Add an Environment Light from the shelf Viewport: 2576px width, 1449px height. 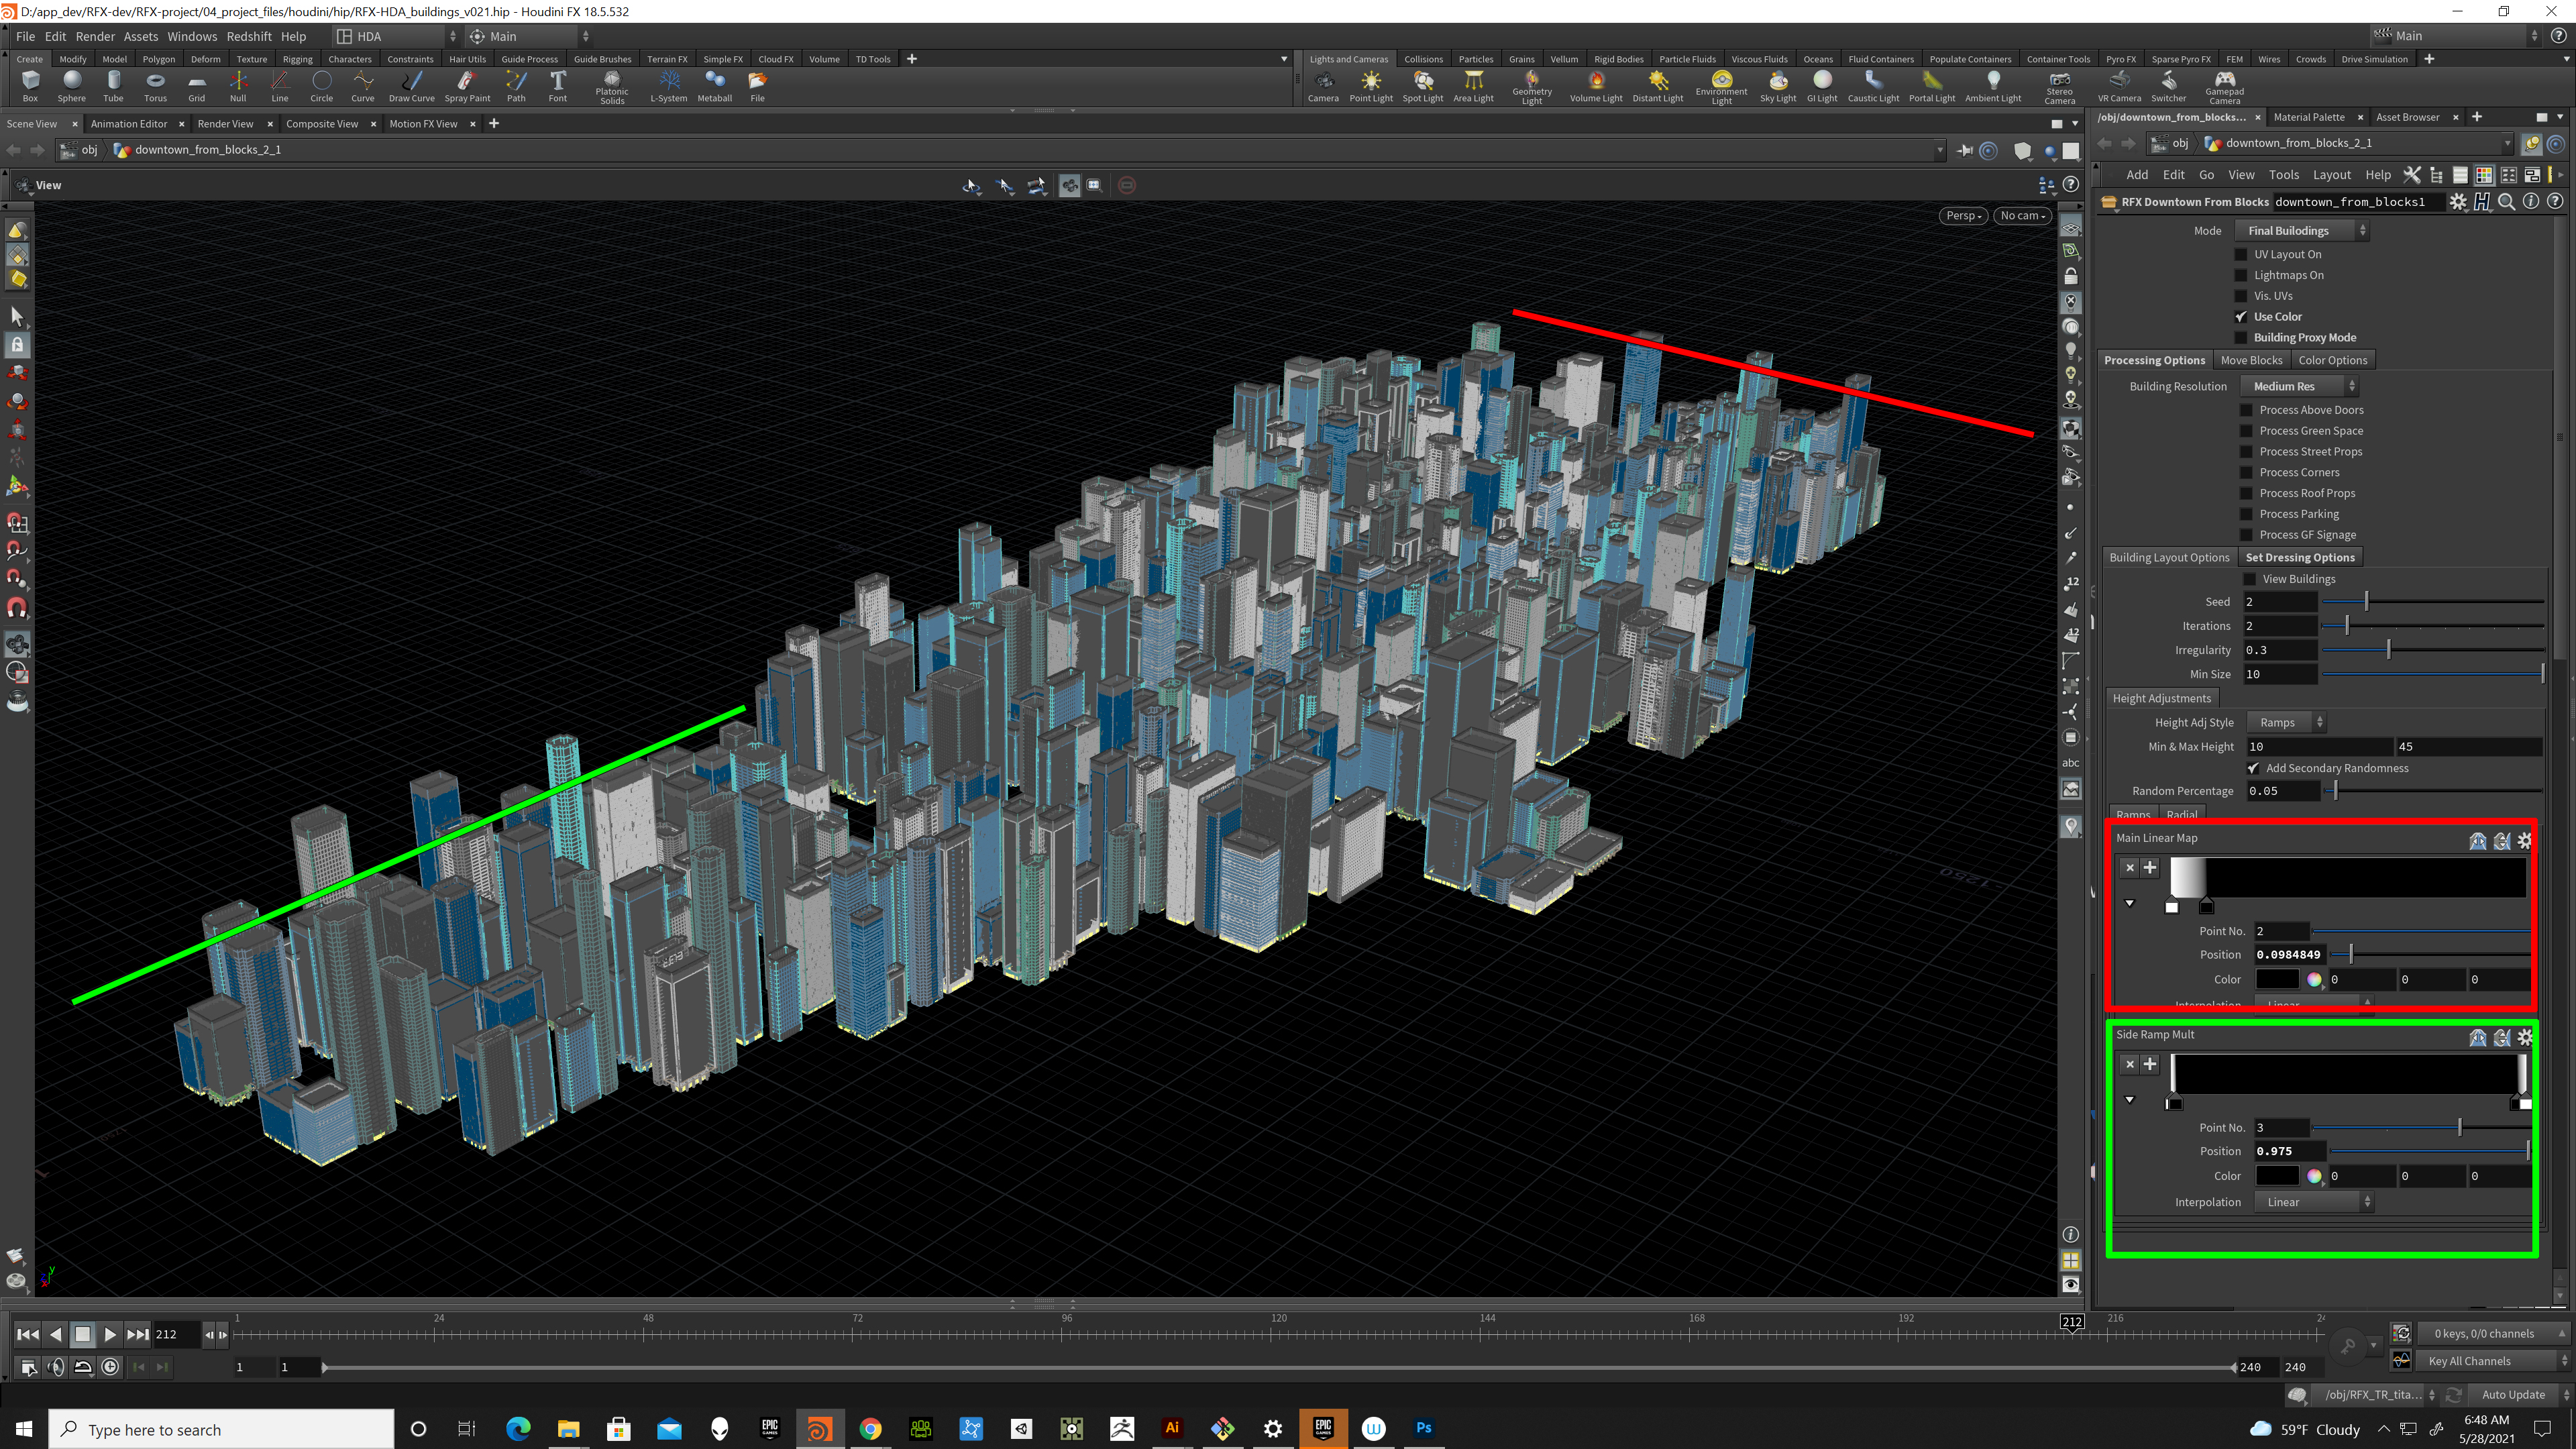pos(1721,87)
